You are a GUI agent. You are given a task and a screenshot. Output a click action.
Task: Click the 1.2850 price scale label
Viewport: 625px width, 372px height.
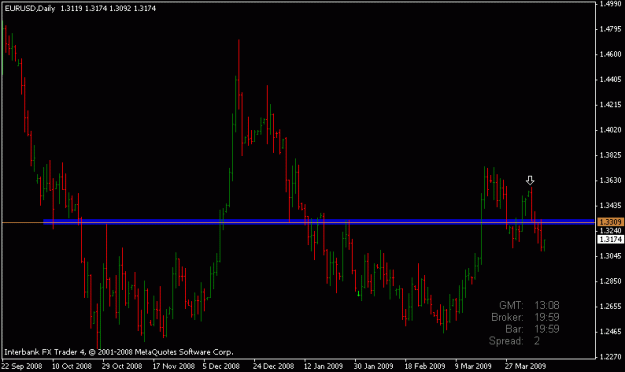coord(610,281)
